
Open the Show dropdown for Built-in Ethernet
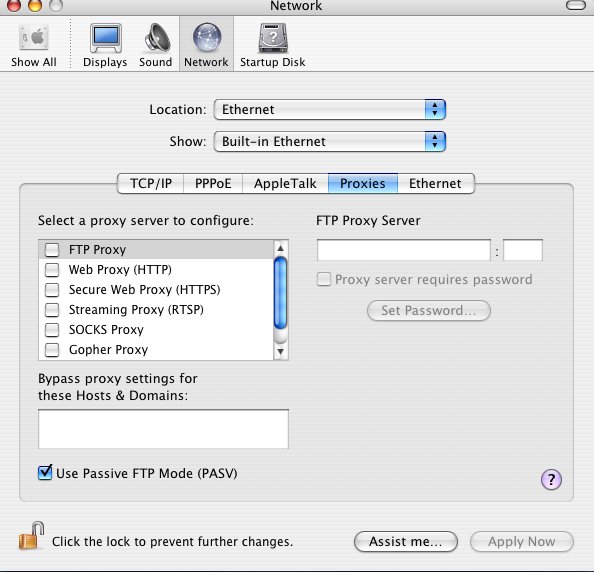(x=330, y=142)
